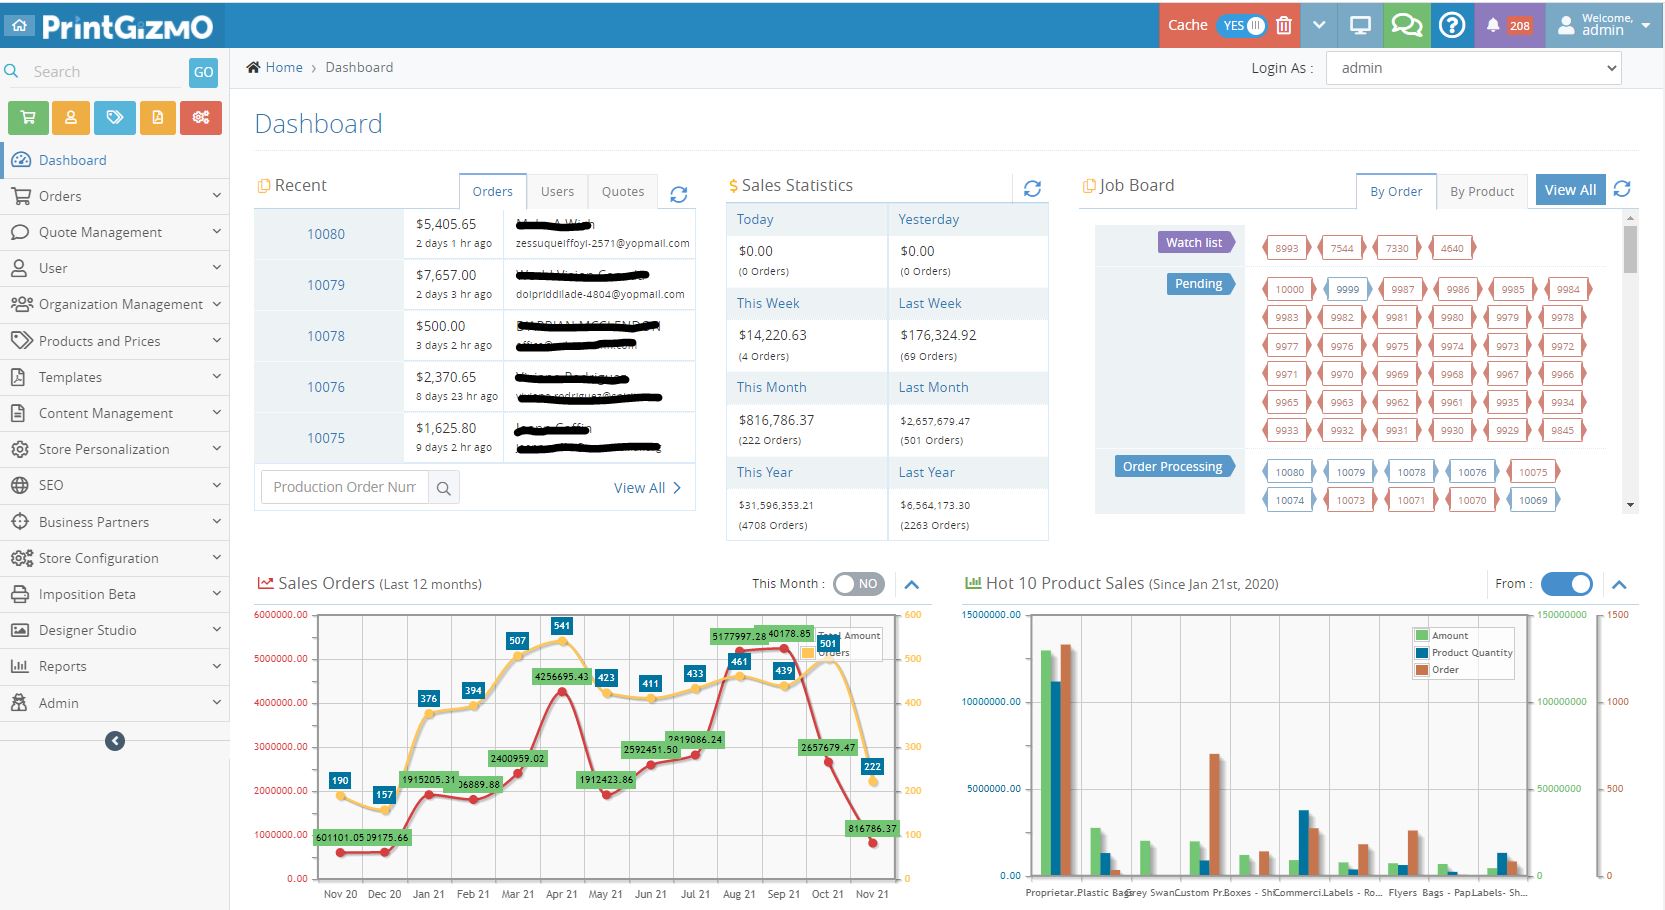Viewport: 1665px width, 910px height.
Task: Refresh the Recent orders panel
Action: 679,194
